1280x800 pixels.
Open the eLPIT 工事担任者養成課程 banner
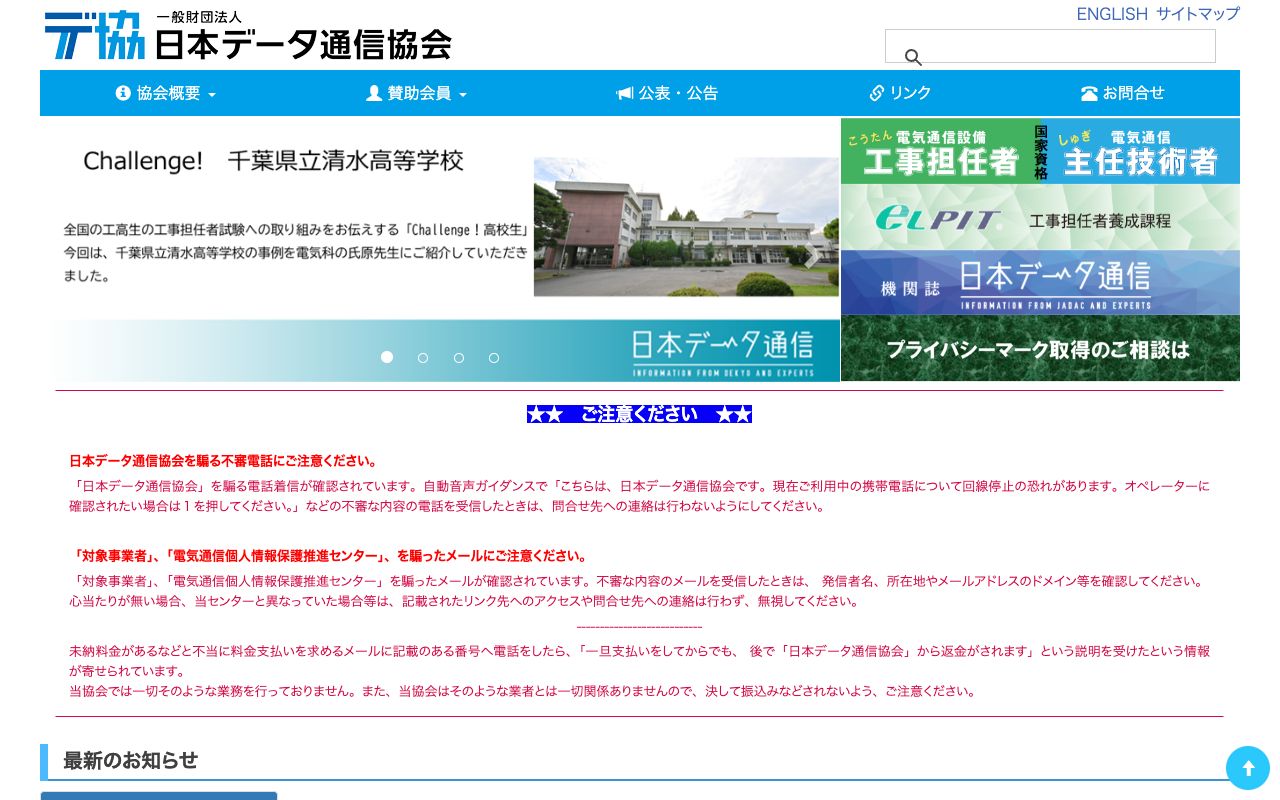click(1040, 217)
